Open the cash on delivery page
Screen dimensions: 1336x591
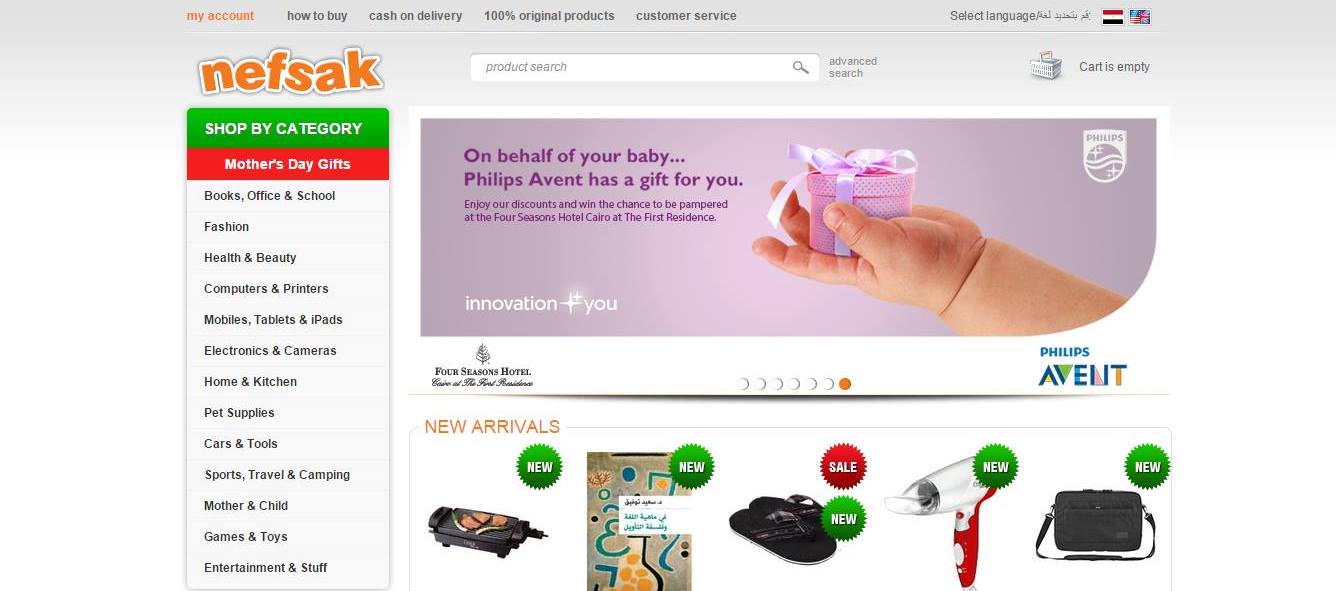tap(415, 16)
